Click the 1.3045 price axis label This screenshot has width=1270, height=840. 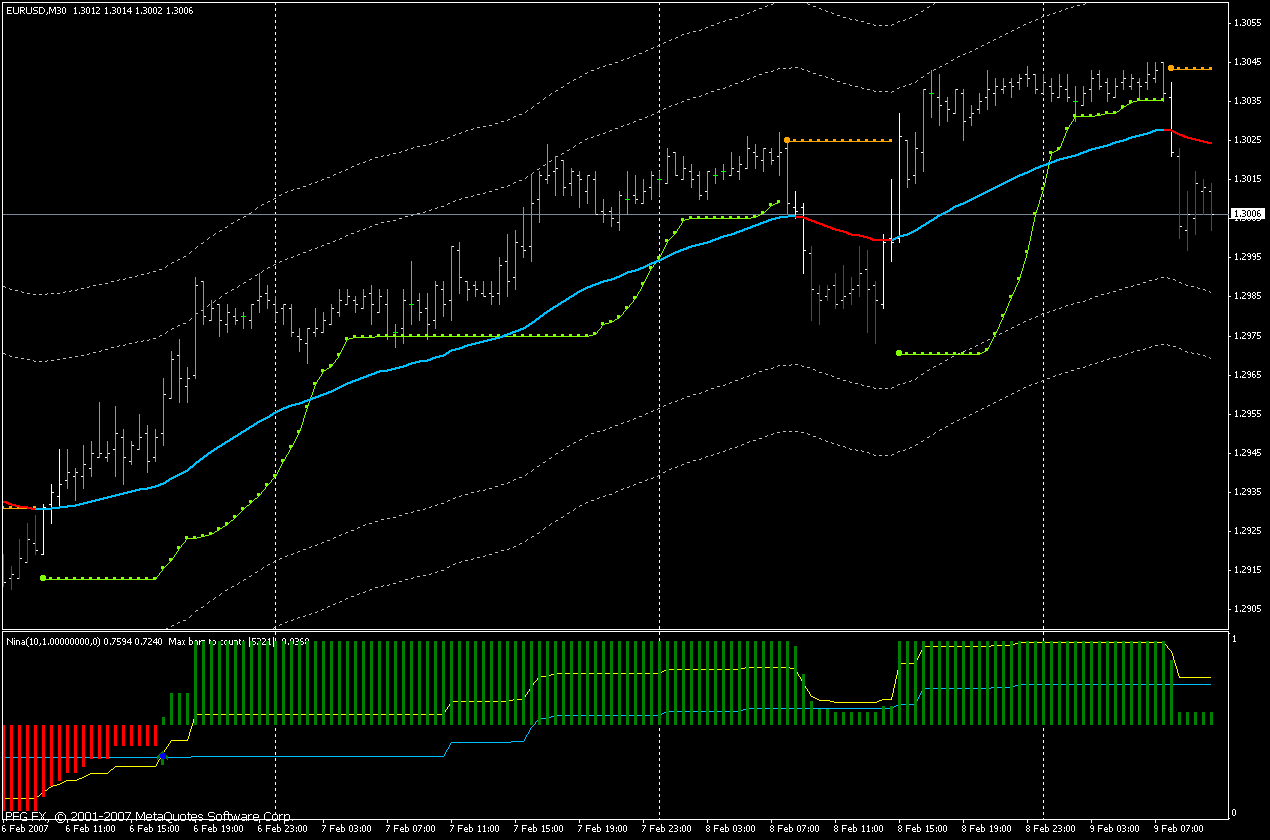pos(1246,61)
